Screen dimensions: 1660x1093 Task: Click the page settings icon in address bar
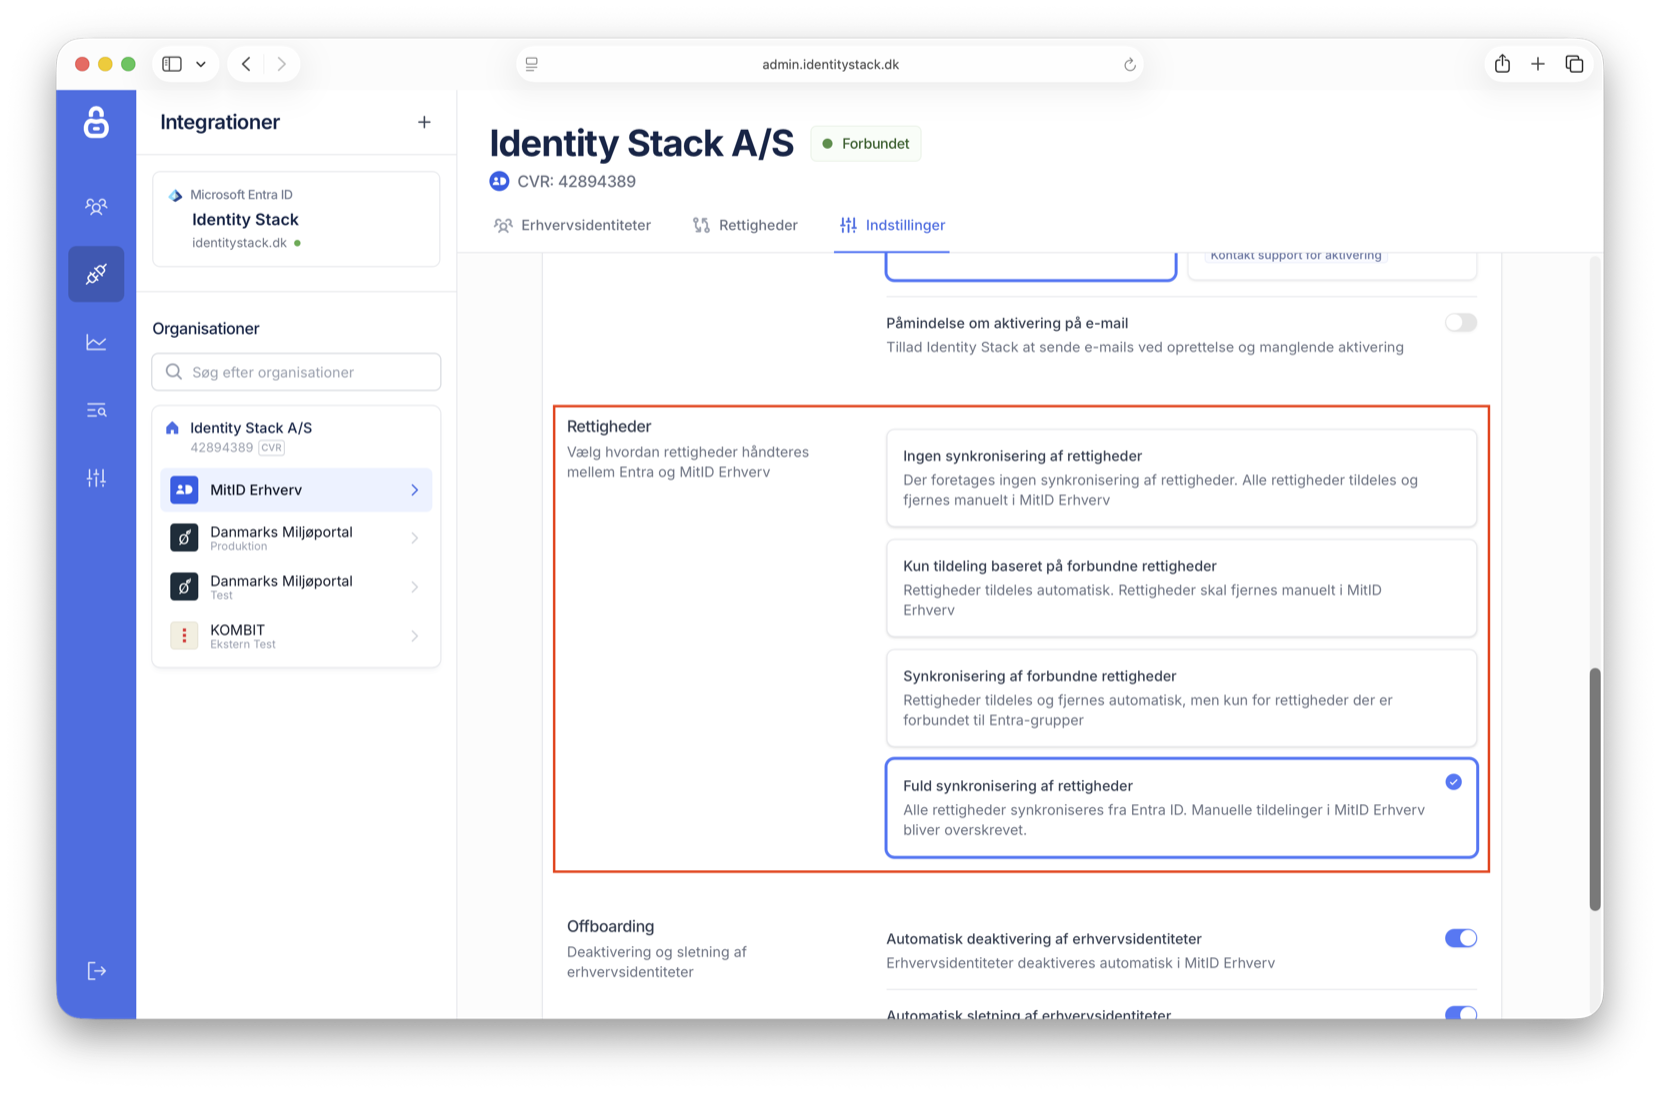click(532, 64)
